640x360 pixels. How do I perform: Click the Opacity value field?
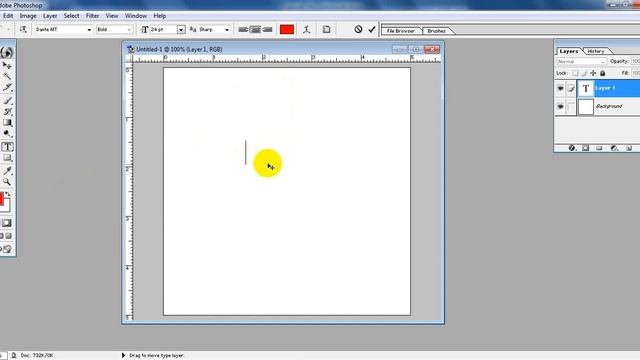click(635, 61)
